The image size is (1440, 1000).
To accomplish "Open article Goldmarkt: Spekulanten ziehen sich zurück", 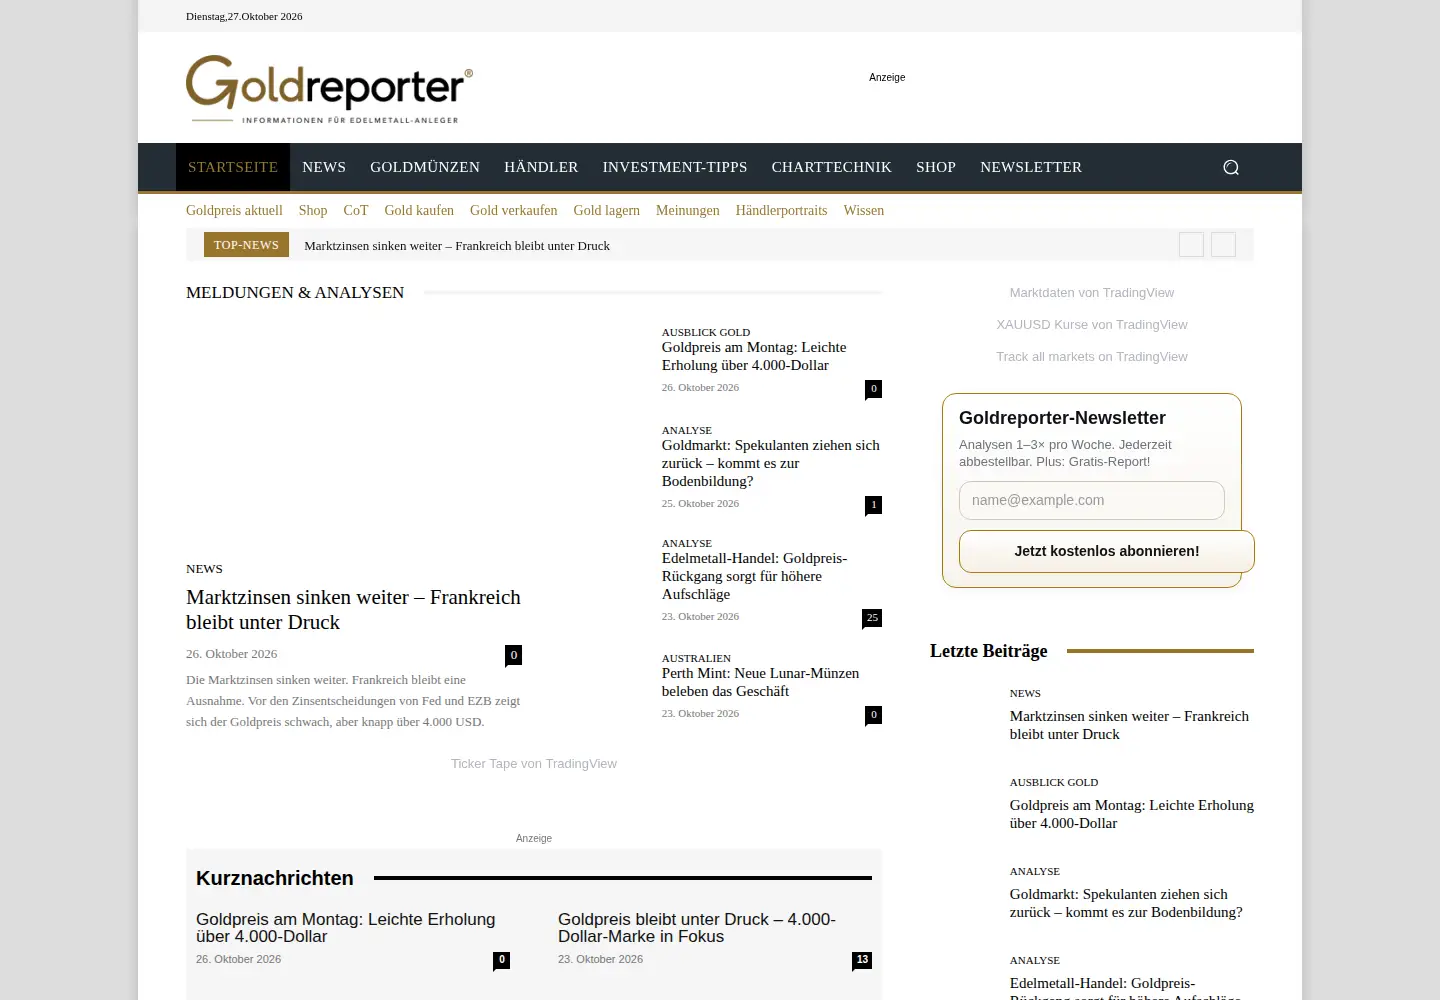I will pos(771,463).
